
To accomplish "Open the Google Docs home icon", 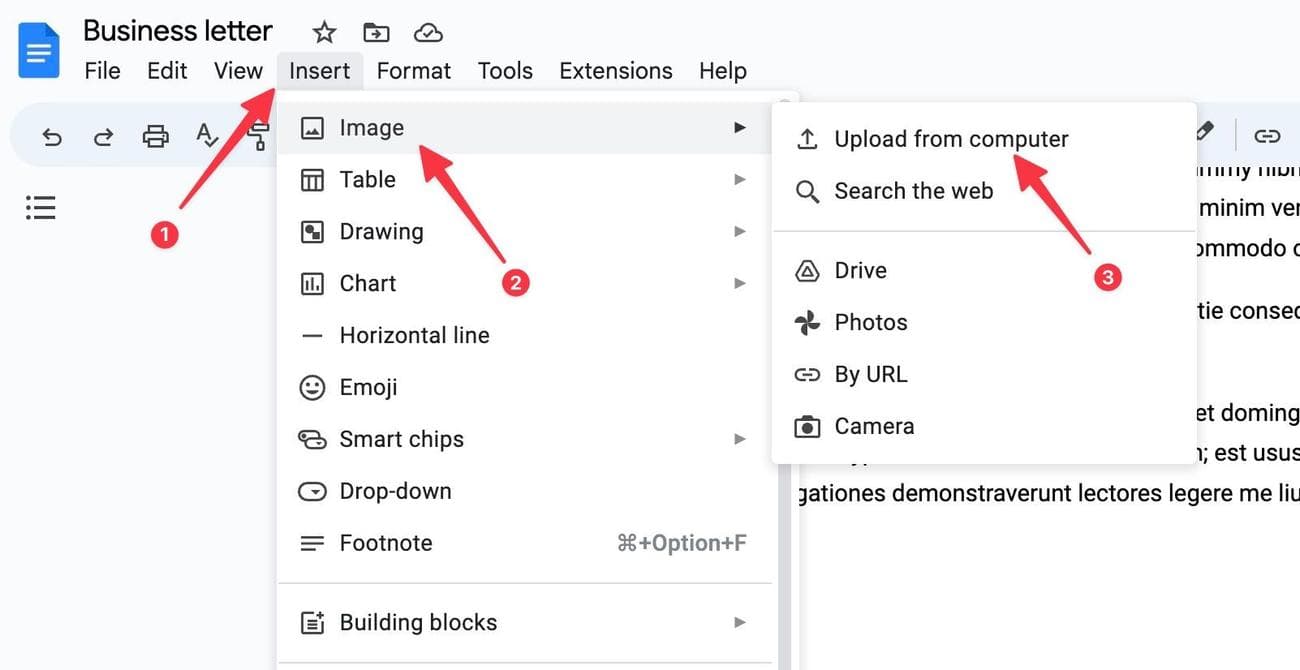I will (x=39, y=50).
